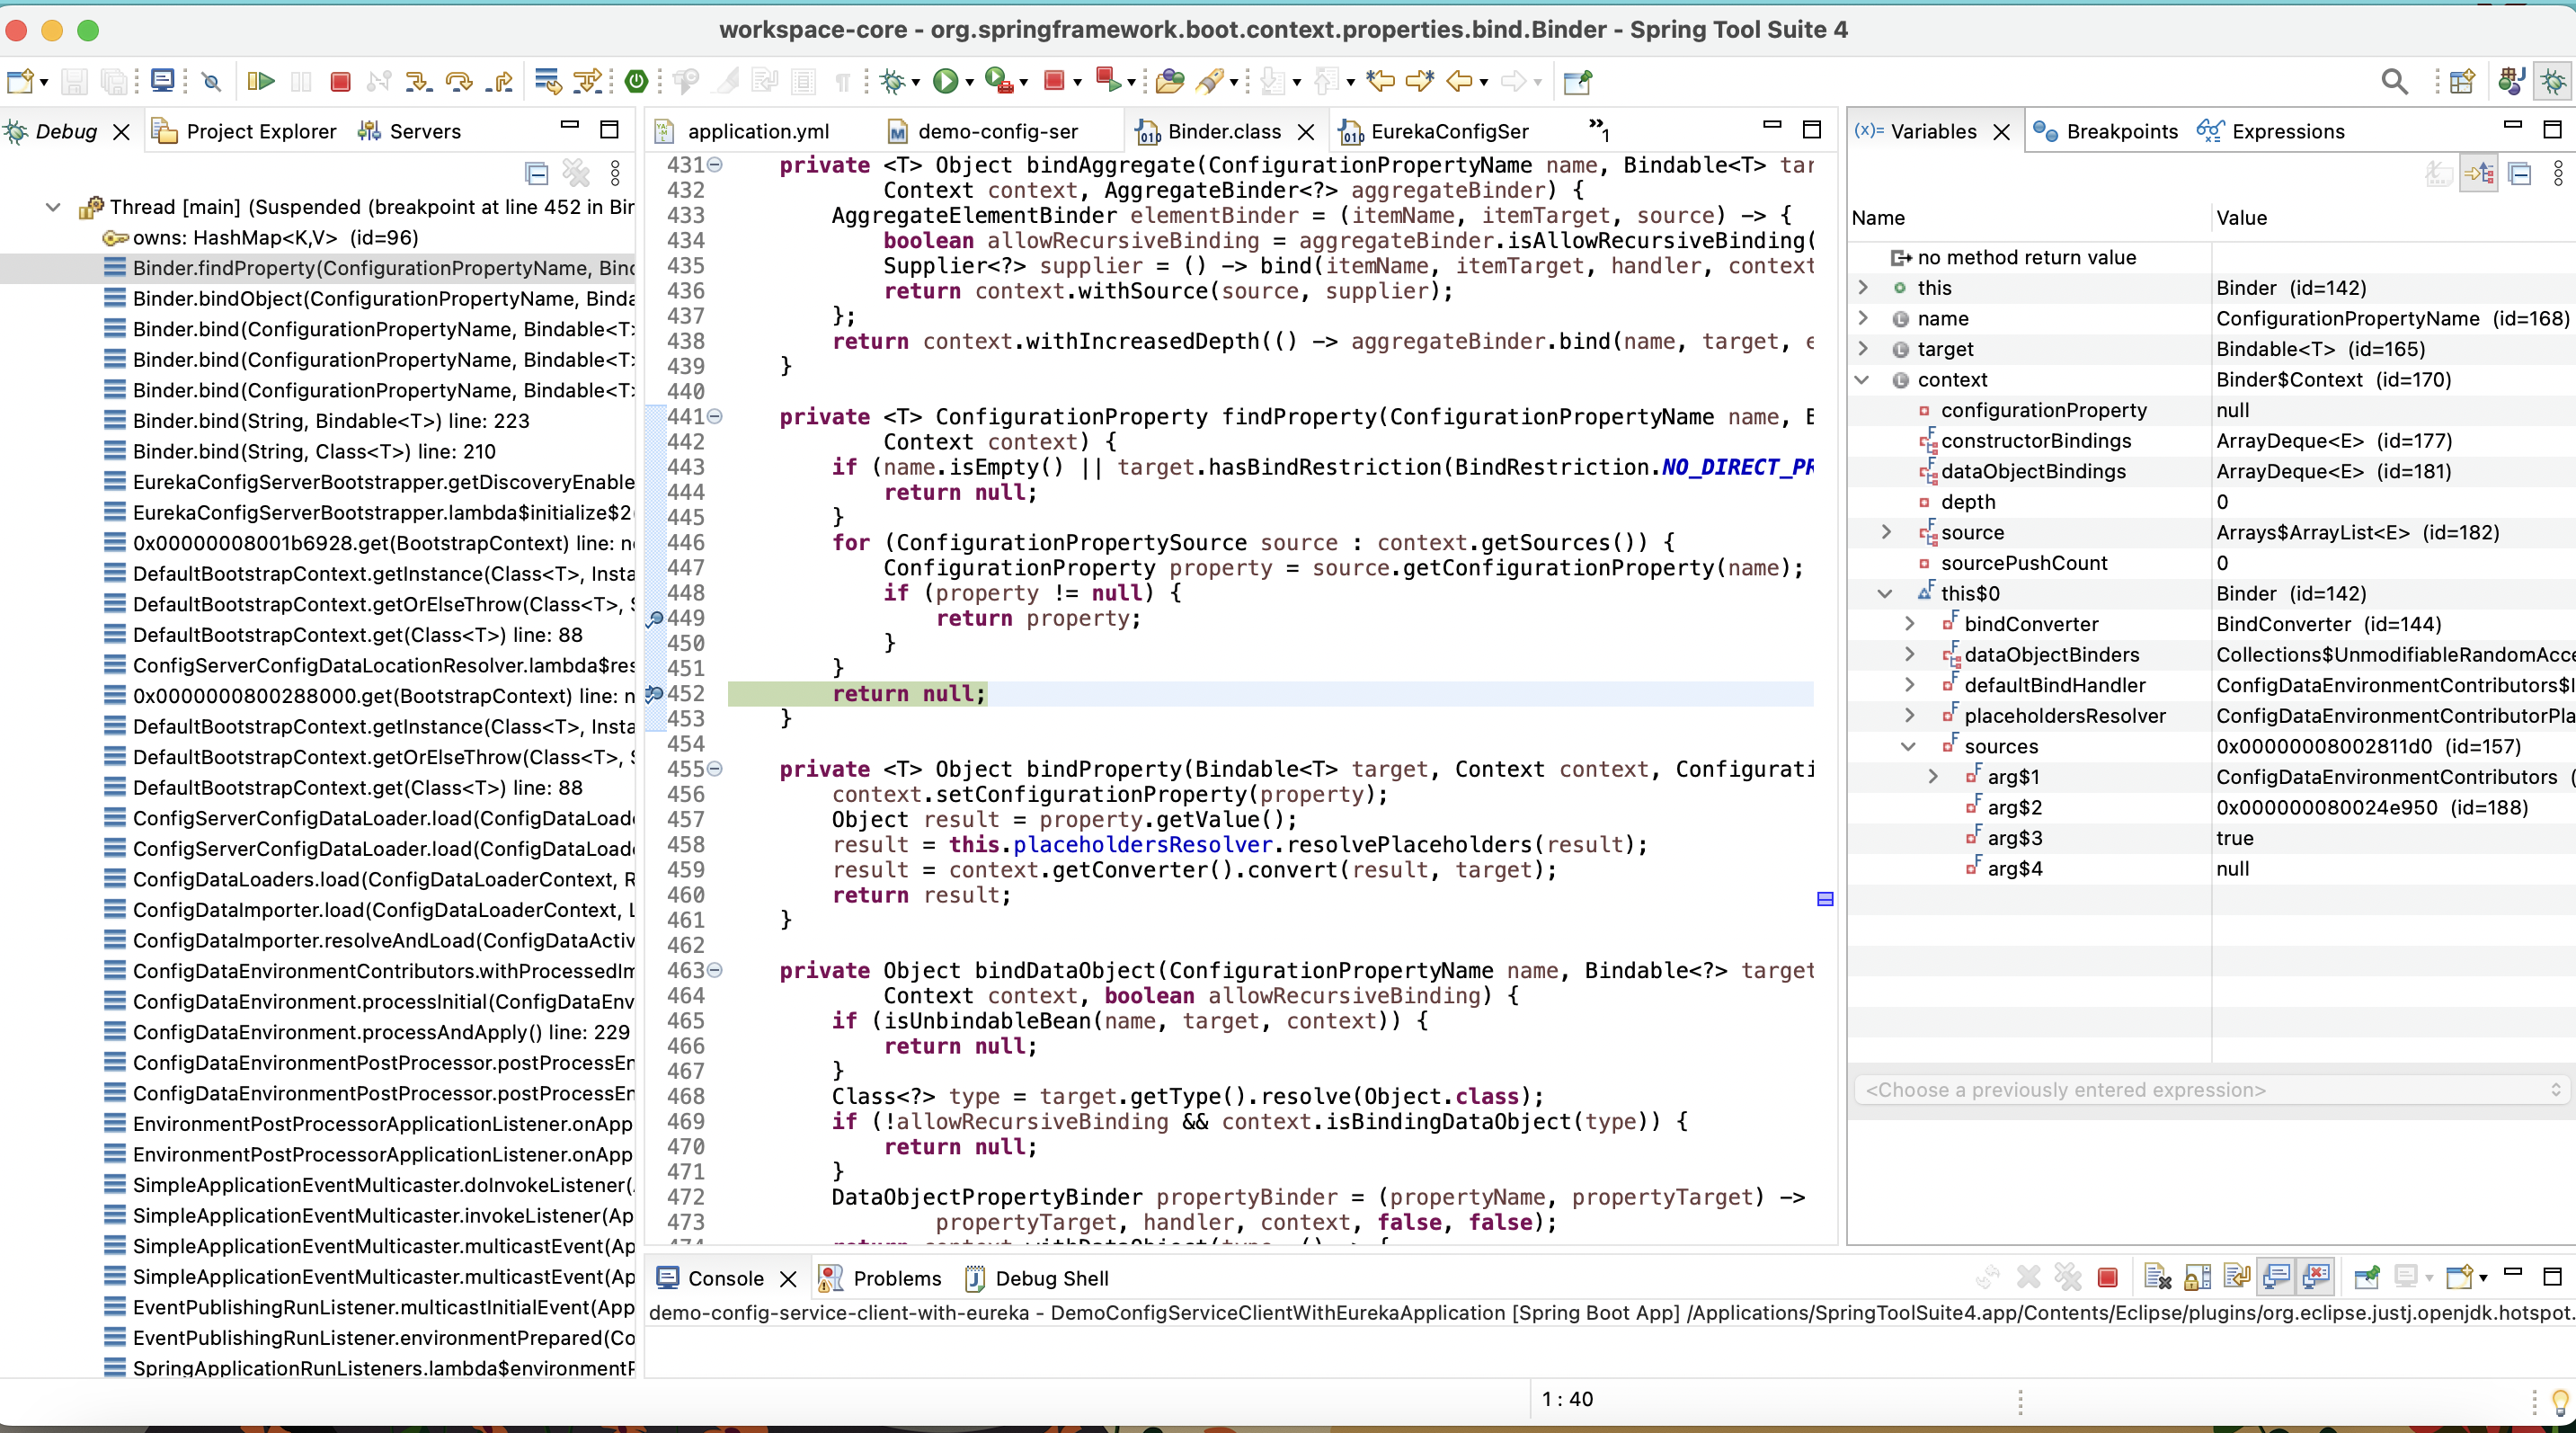The image size is (2576, 1433).
Task: Click the Terminate red square icon
Action: click(x=340, y=82)
